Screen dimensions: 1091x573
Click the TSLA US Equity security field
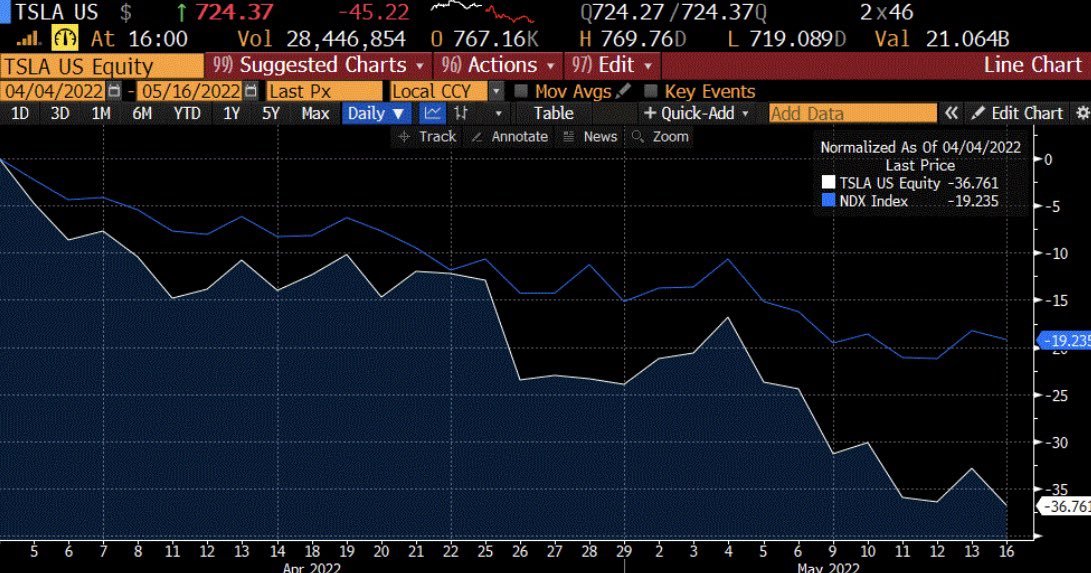tap(102, 66)
